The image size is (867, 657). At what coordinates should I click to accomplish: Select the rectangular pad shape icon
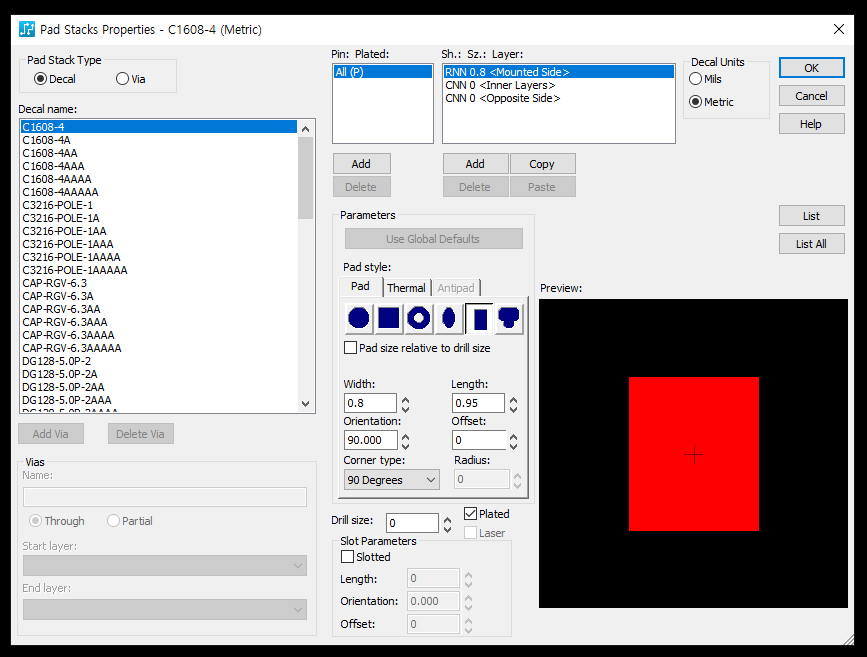[x=480, y=319]
